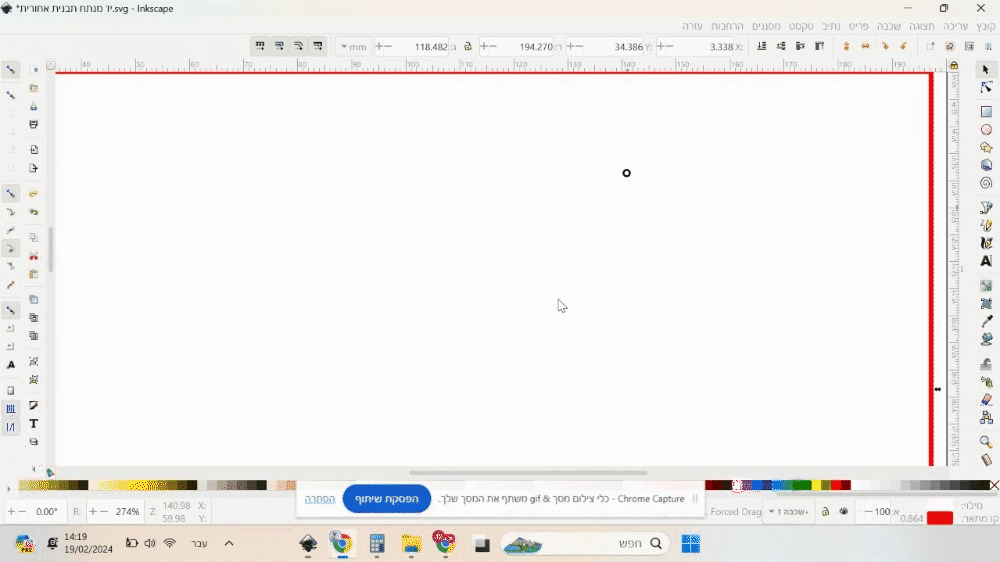1000x562 pixels.
Task: Select the Text tool in right toolbox
Action: click(x=986, y=261)
